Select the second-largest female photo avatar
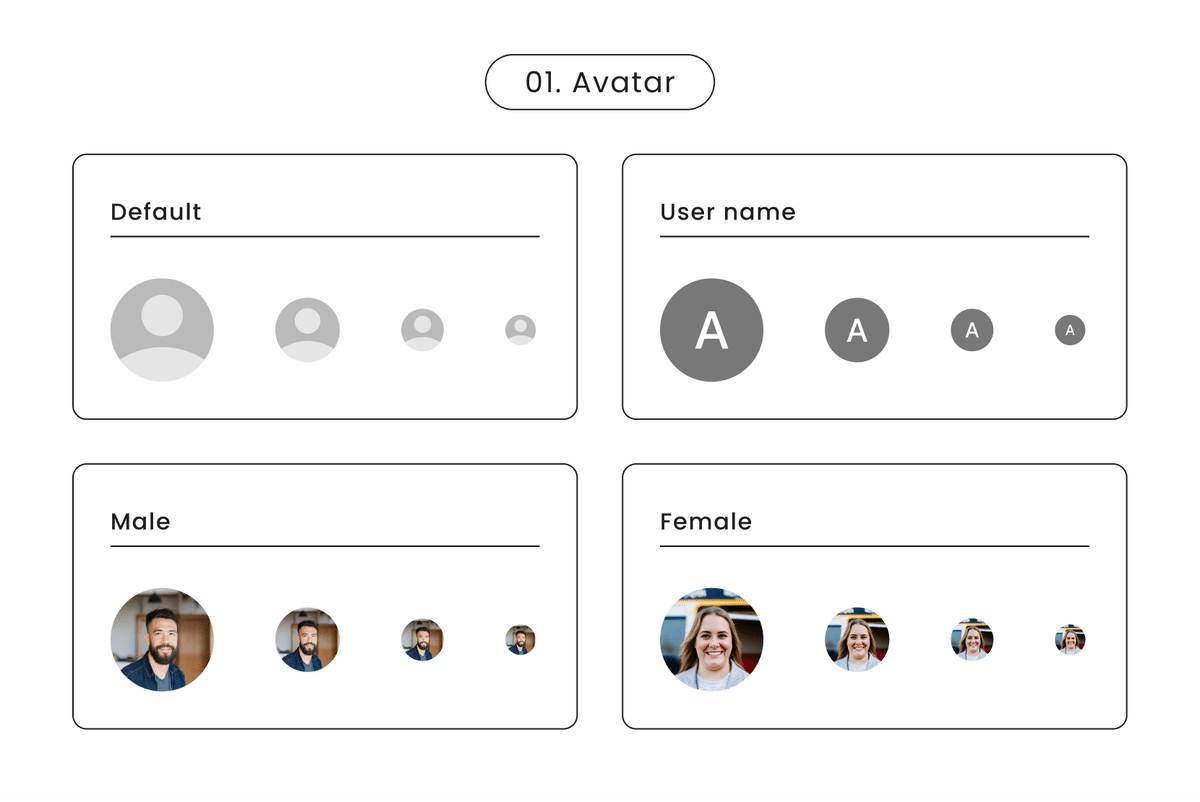 pos(857,640)
